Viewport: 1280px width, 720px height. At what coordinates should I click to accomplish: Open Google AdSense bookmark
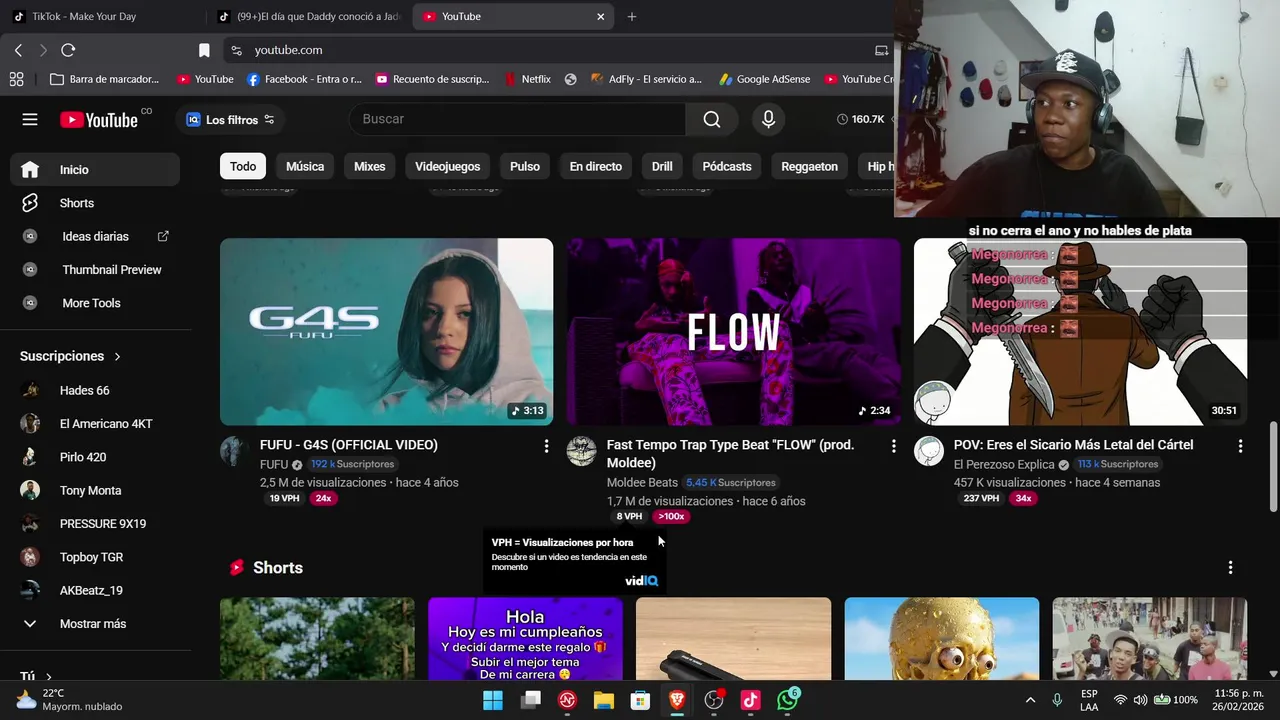[x=764, y=79]
